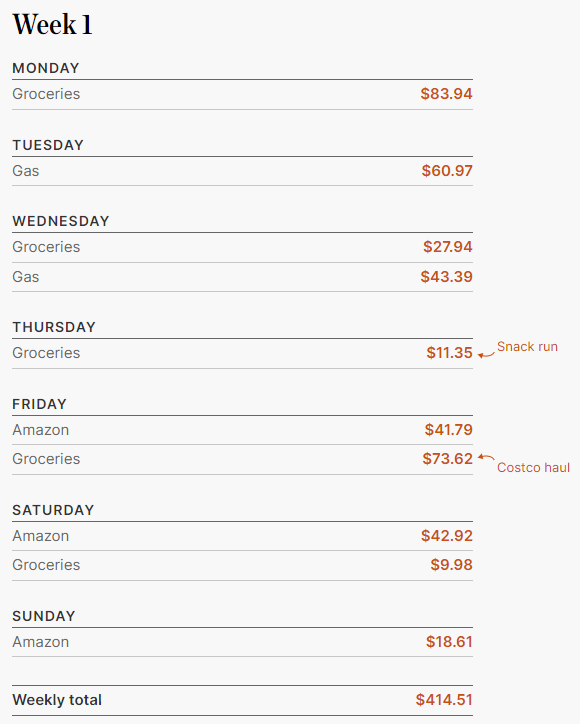580x724 pixels.
Task: Click the $60.97 gas amount
Action: point(447,171)
